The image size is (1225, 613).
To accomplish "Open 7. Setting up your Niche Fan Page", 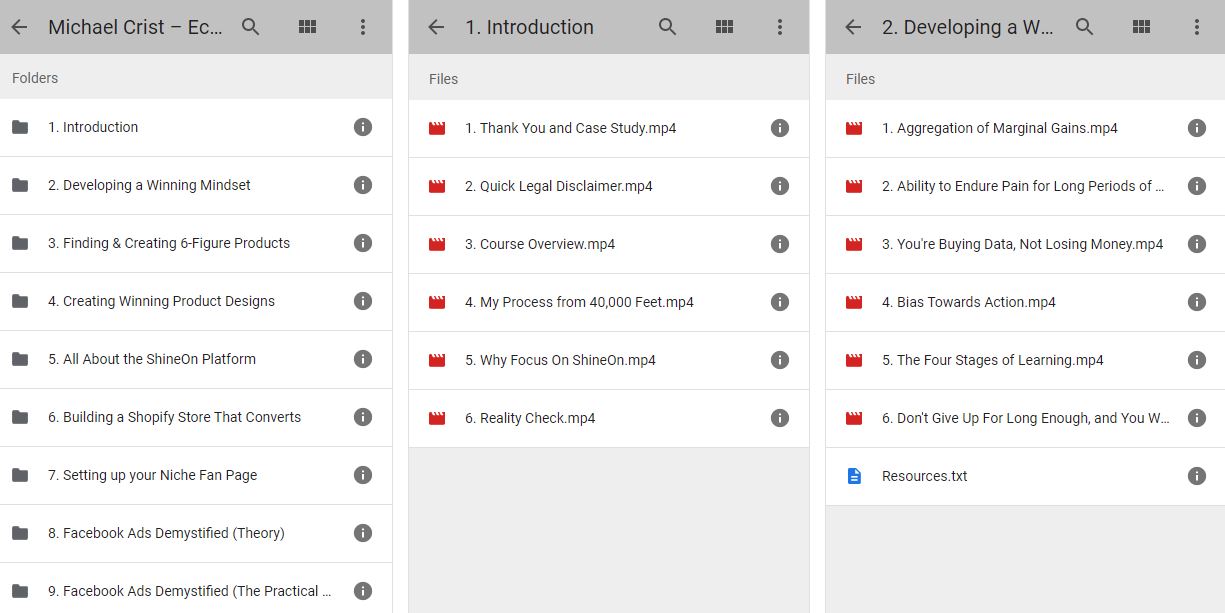I will pyautogui.click(x=196, y=475).
